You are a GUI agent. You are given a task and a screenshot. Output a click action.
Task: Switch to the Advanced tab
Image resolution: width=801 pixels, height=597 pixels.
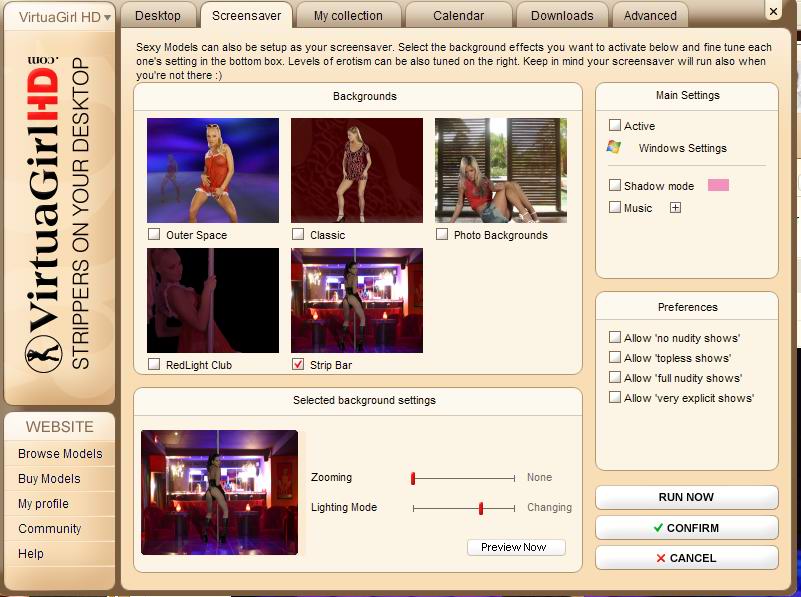(650, 16)
